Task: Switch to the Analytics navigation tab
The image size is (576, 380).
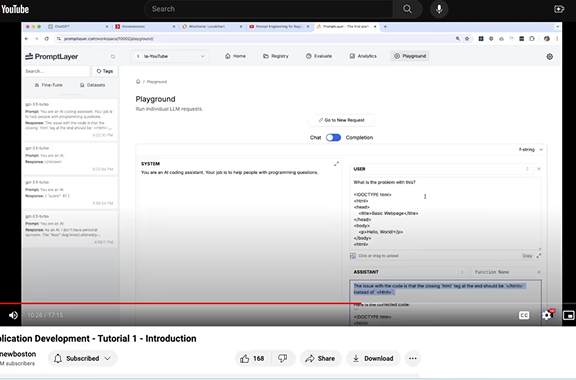Action: pos(363,56)
